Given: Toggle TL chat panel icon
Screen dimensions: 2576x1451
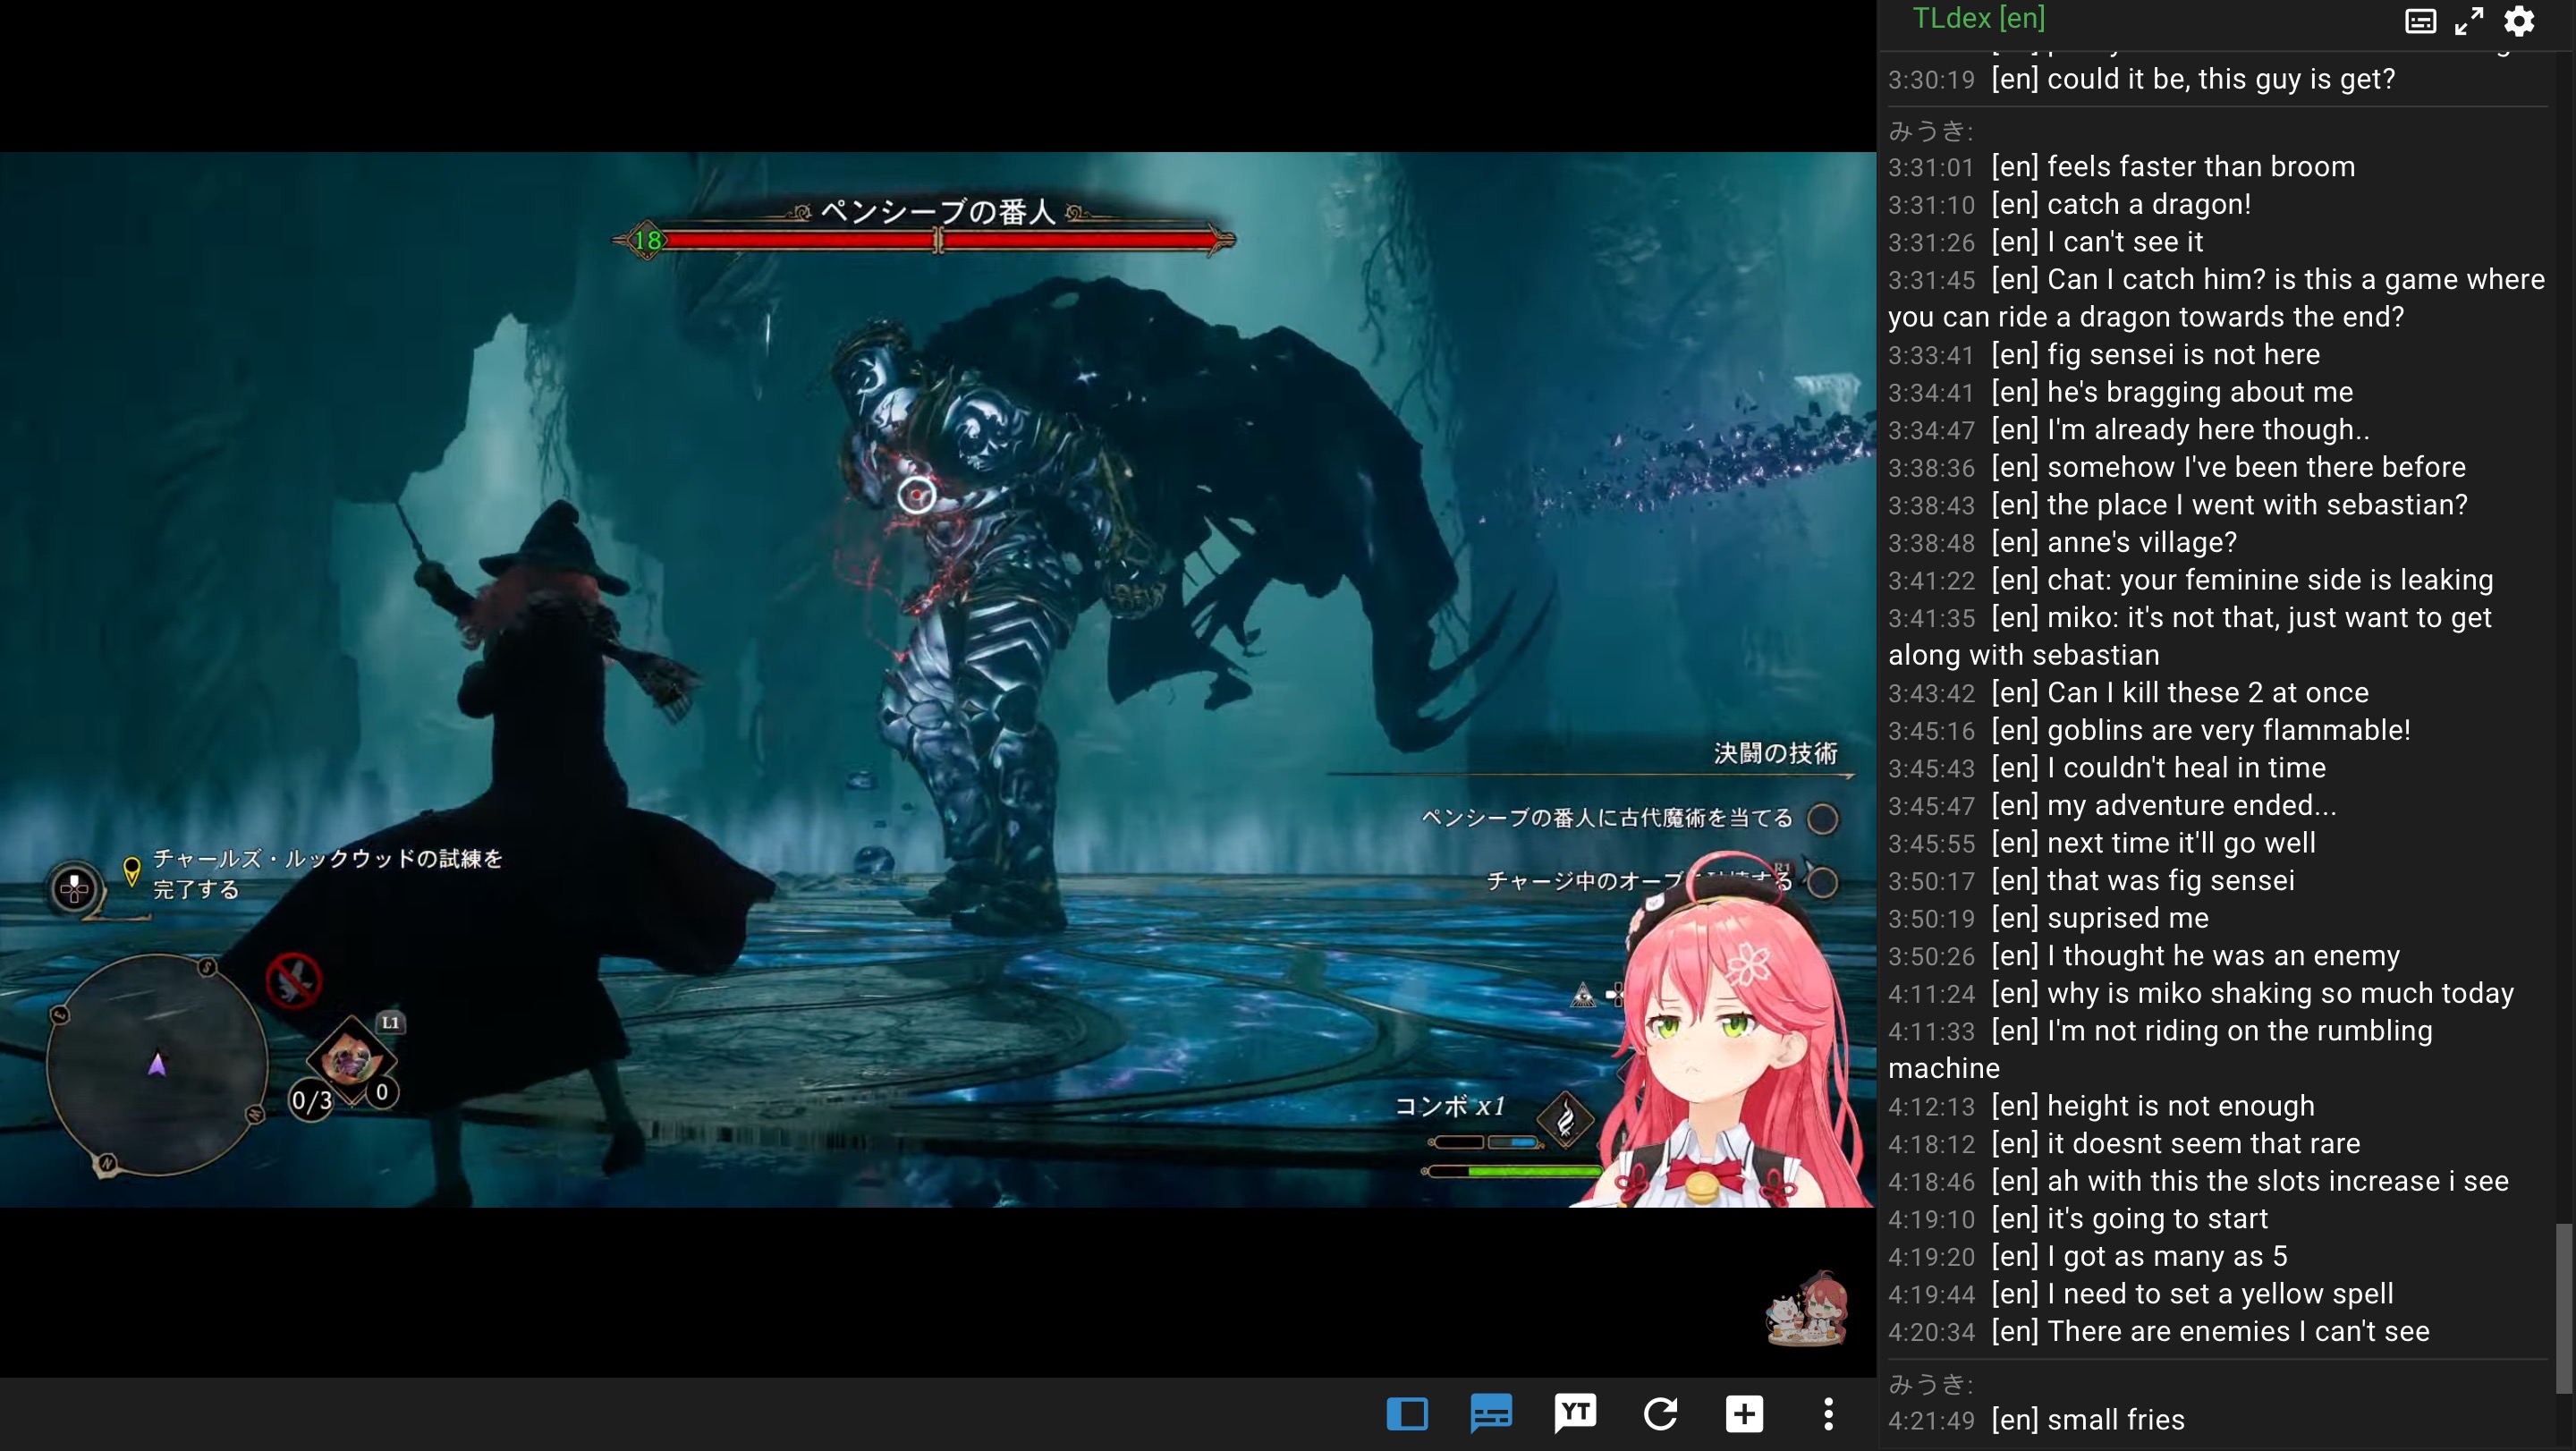Looking at the screenshot, I should click(x=1491, y=1414).
